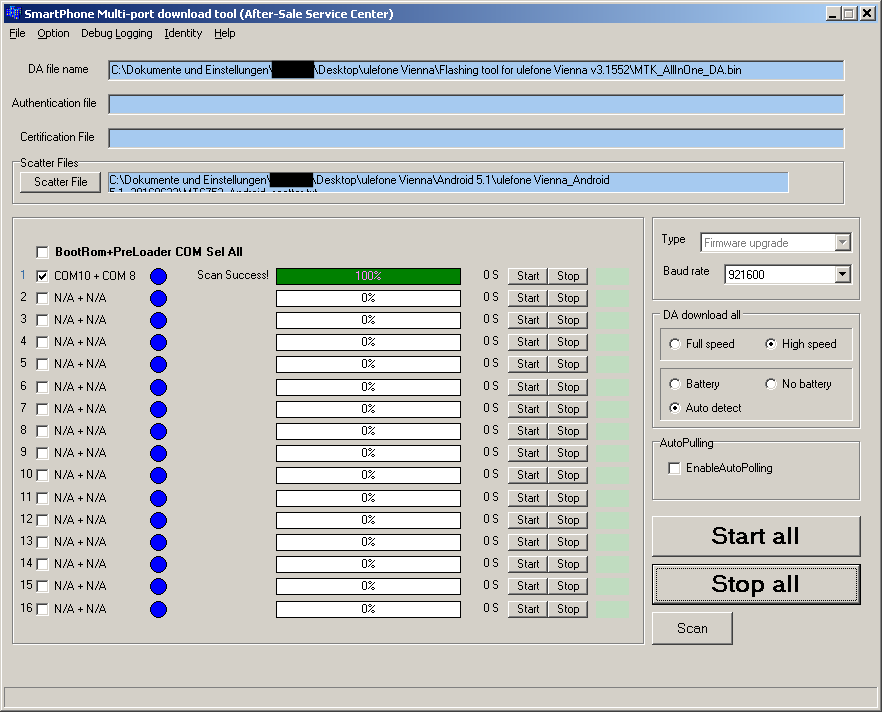Open the Baud rate dropdown

(842, 274)
